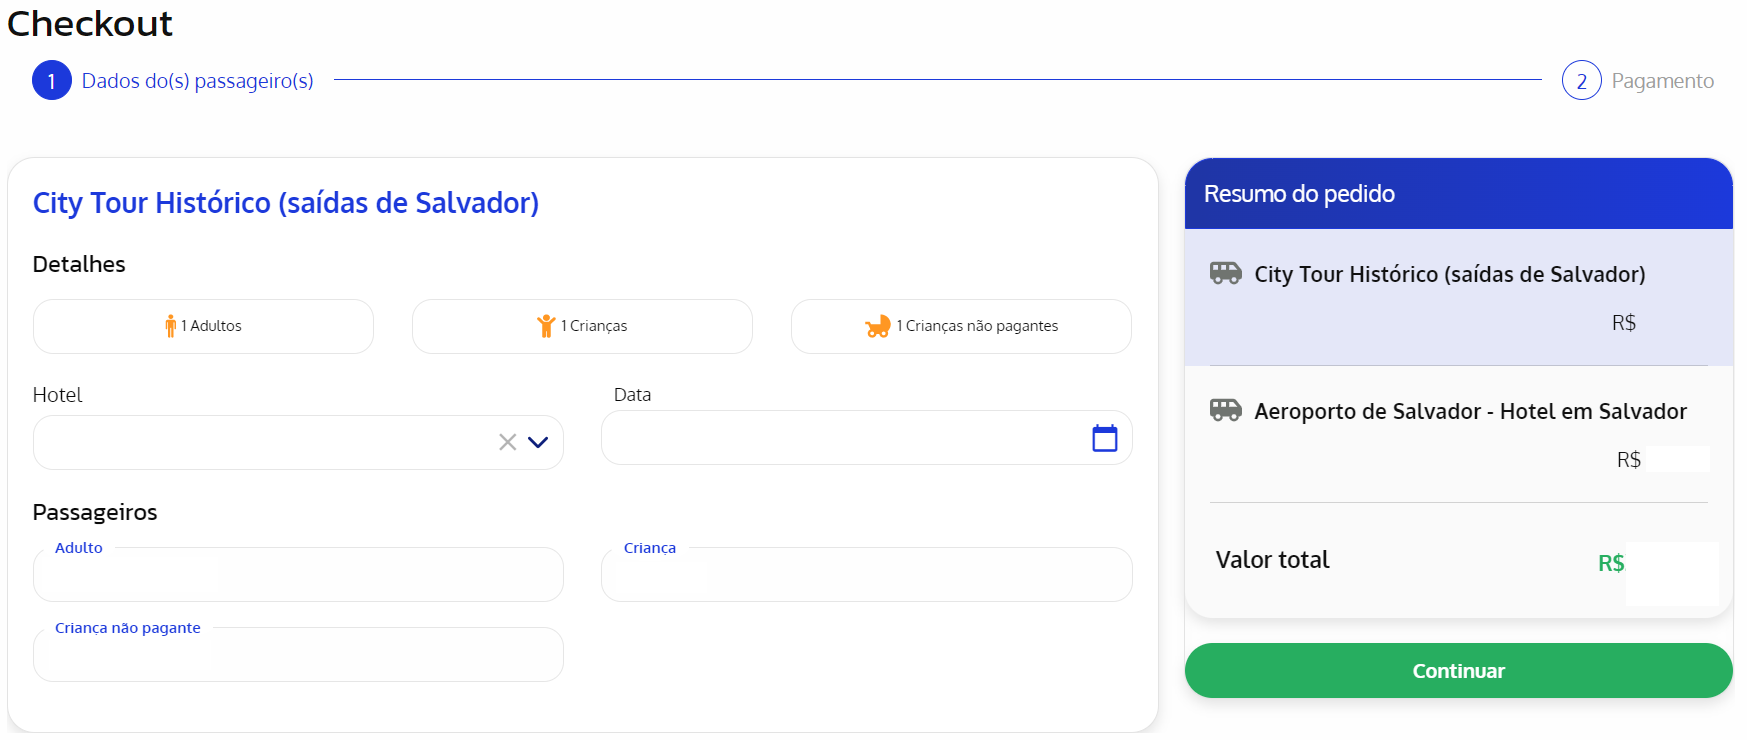The image size is (1747, 740).
Task: Open the calendar date picker icon
Action: point(1104,438)
